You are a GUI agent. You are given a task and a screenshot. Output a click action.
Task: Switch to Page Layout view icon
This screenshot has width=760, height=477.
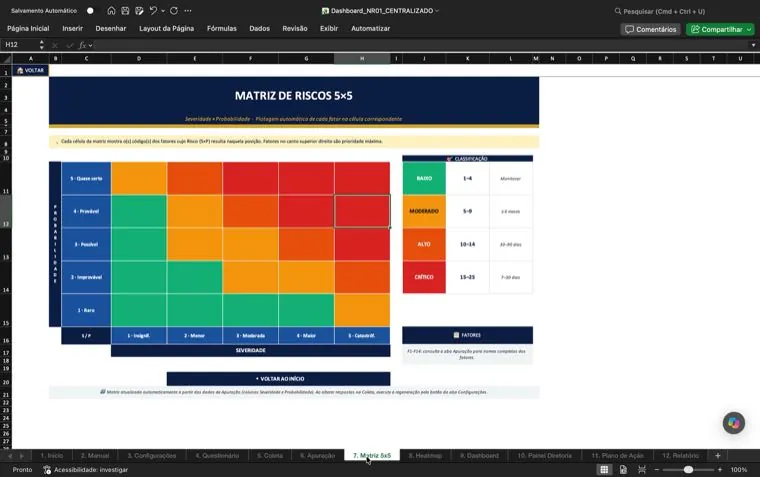tap(623, 470)
